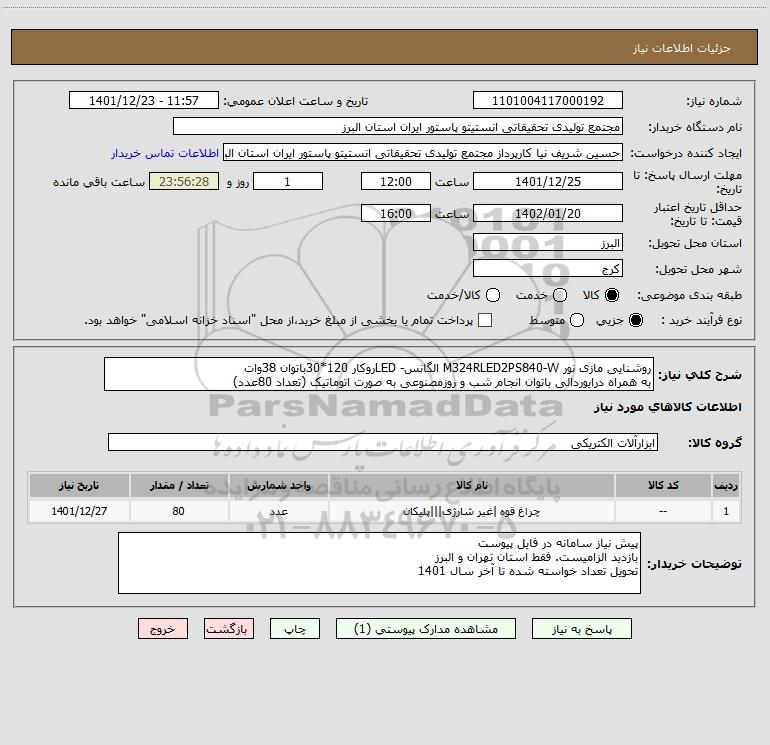Image resolution: width=770 pixels, height=745 pixels.
Task: Click the کد کالا column header
Action: tap(663, 486)
